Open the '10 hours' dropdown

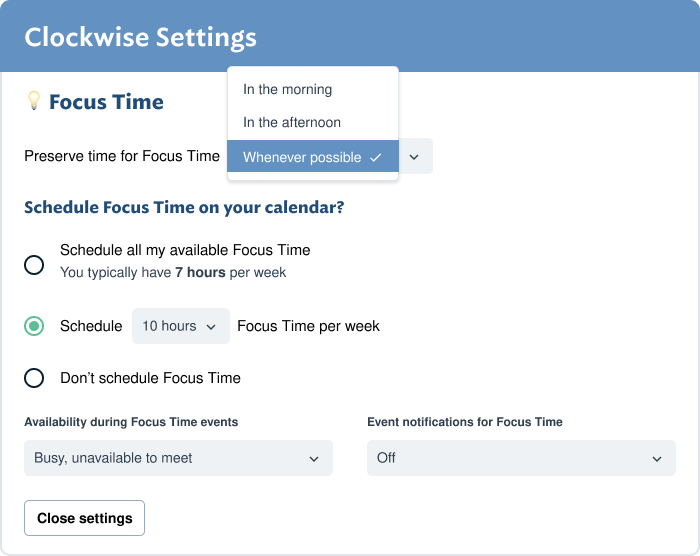pos(181,326)
